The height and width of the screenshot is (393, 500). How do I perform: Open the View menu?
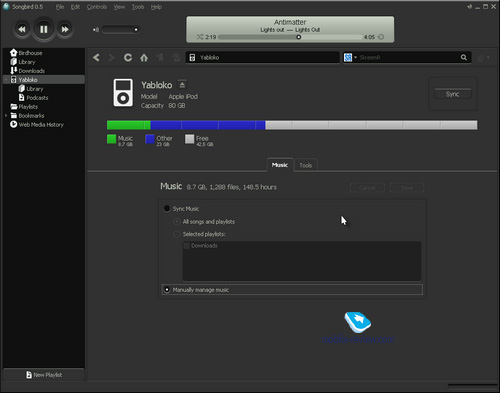pos(119,7)
